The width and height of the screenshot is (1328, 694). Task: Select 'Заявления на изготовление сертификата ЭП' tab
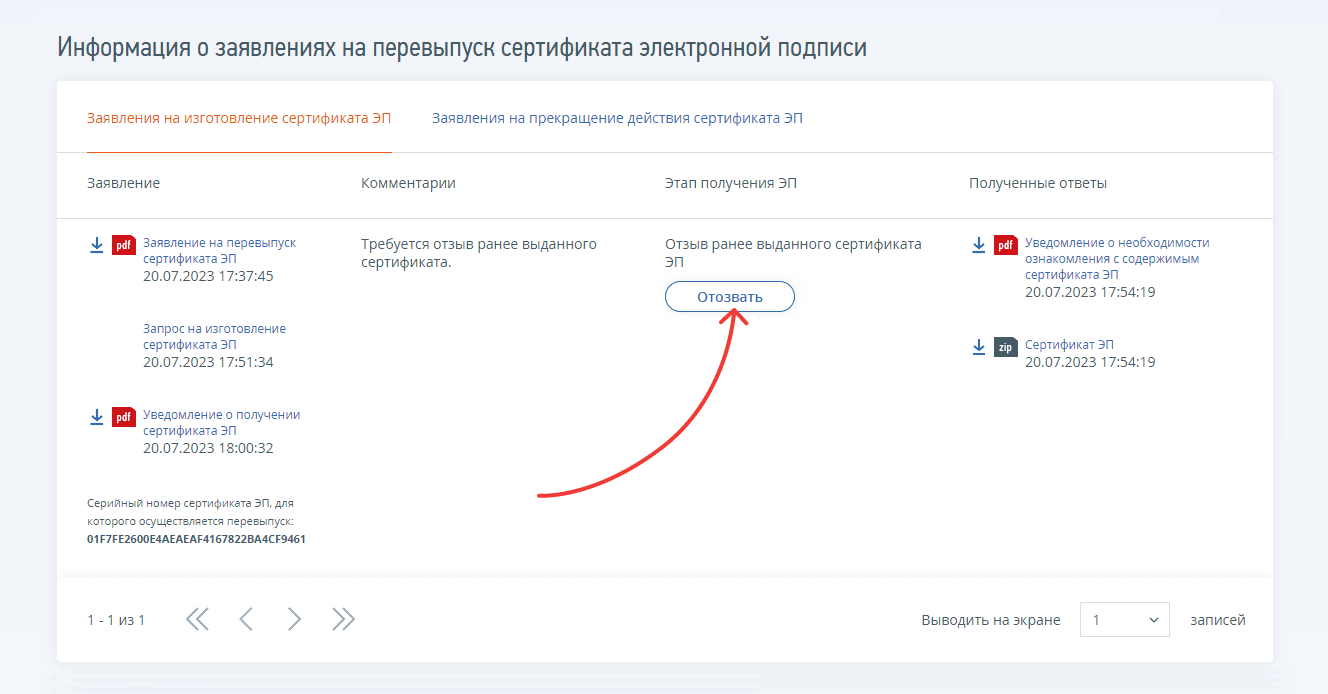pos(239,118)
